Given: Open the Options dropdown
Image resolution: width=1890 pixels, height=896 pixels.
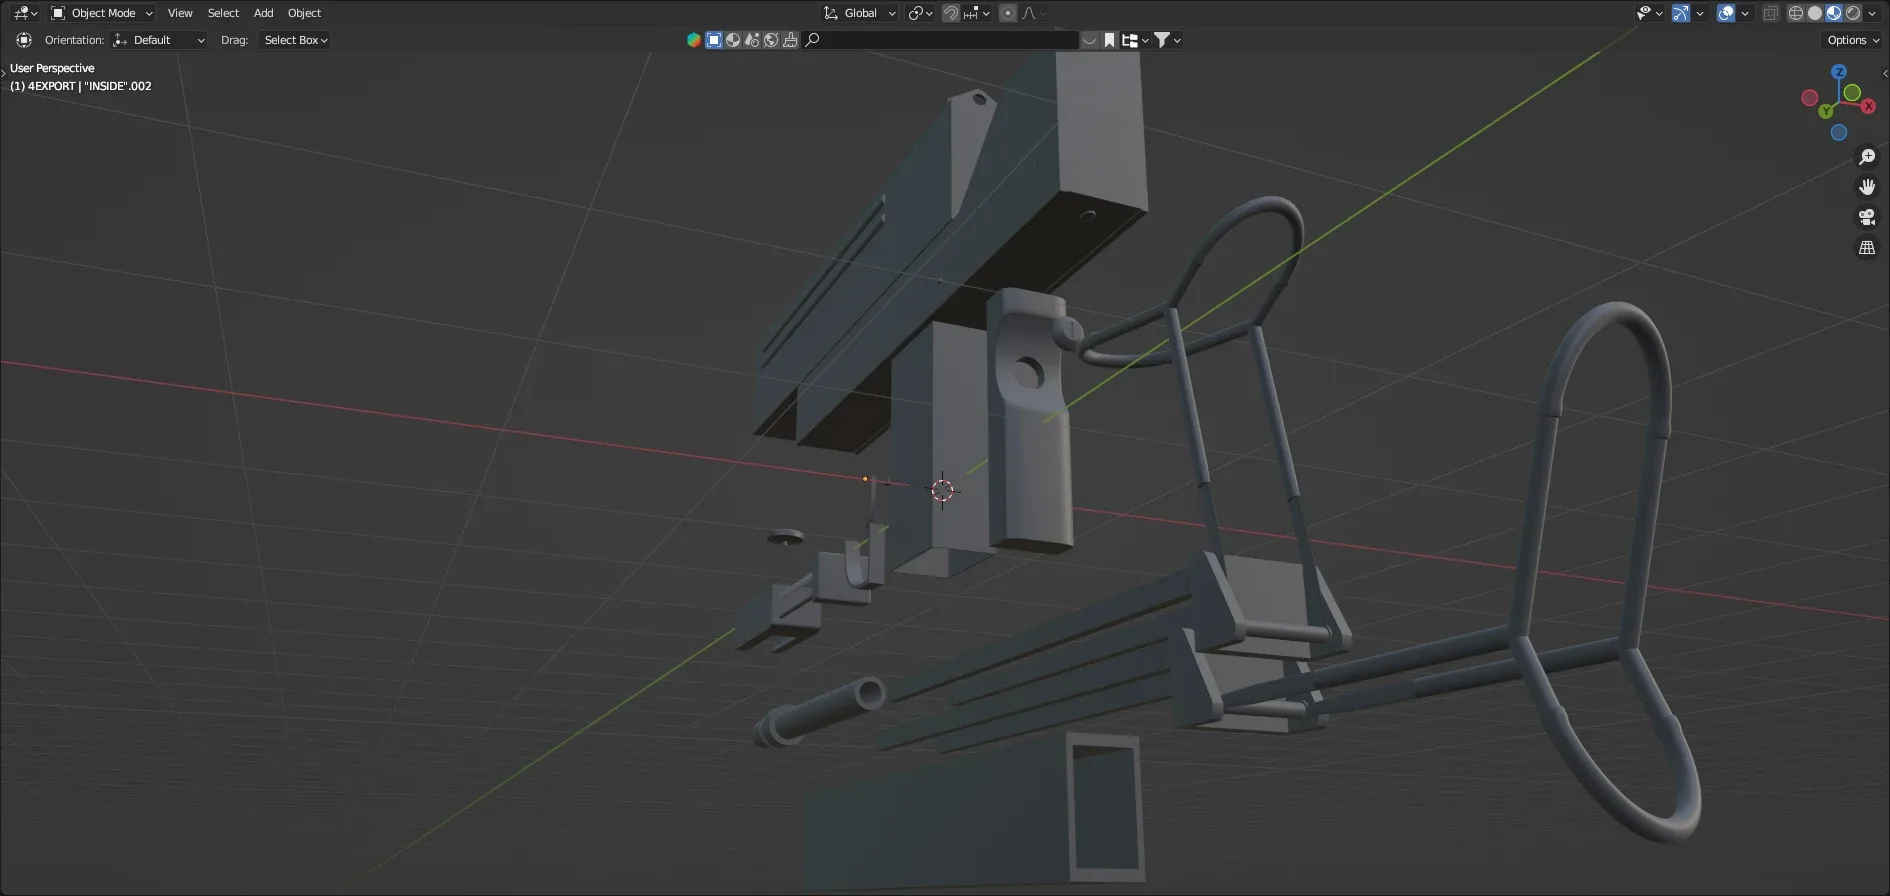Looking at the screenshot, I should (1853, 40).
